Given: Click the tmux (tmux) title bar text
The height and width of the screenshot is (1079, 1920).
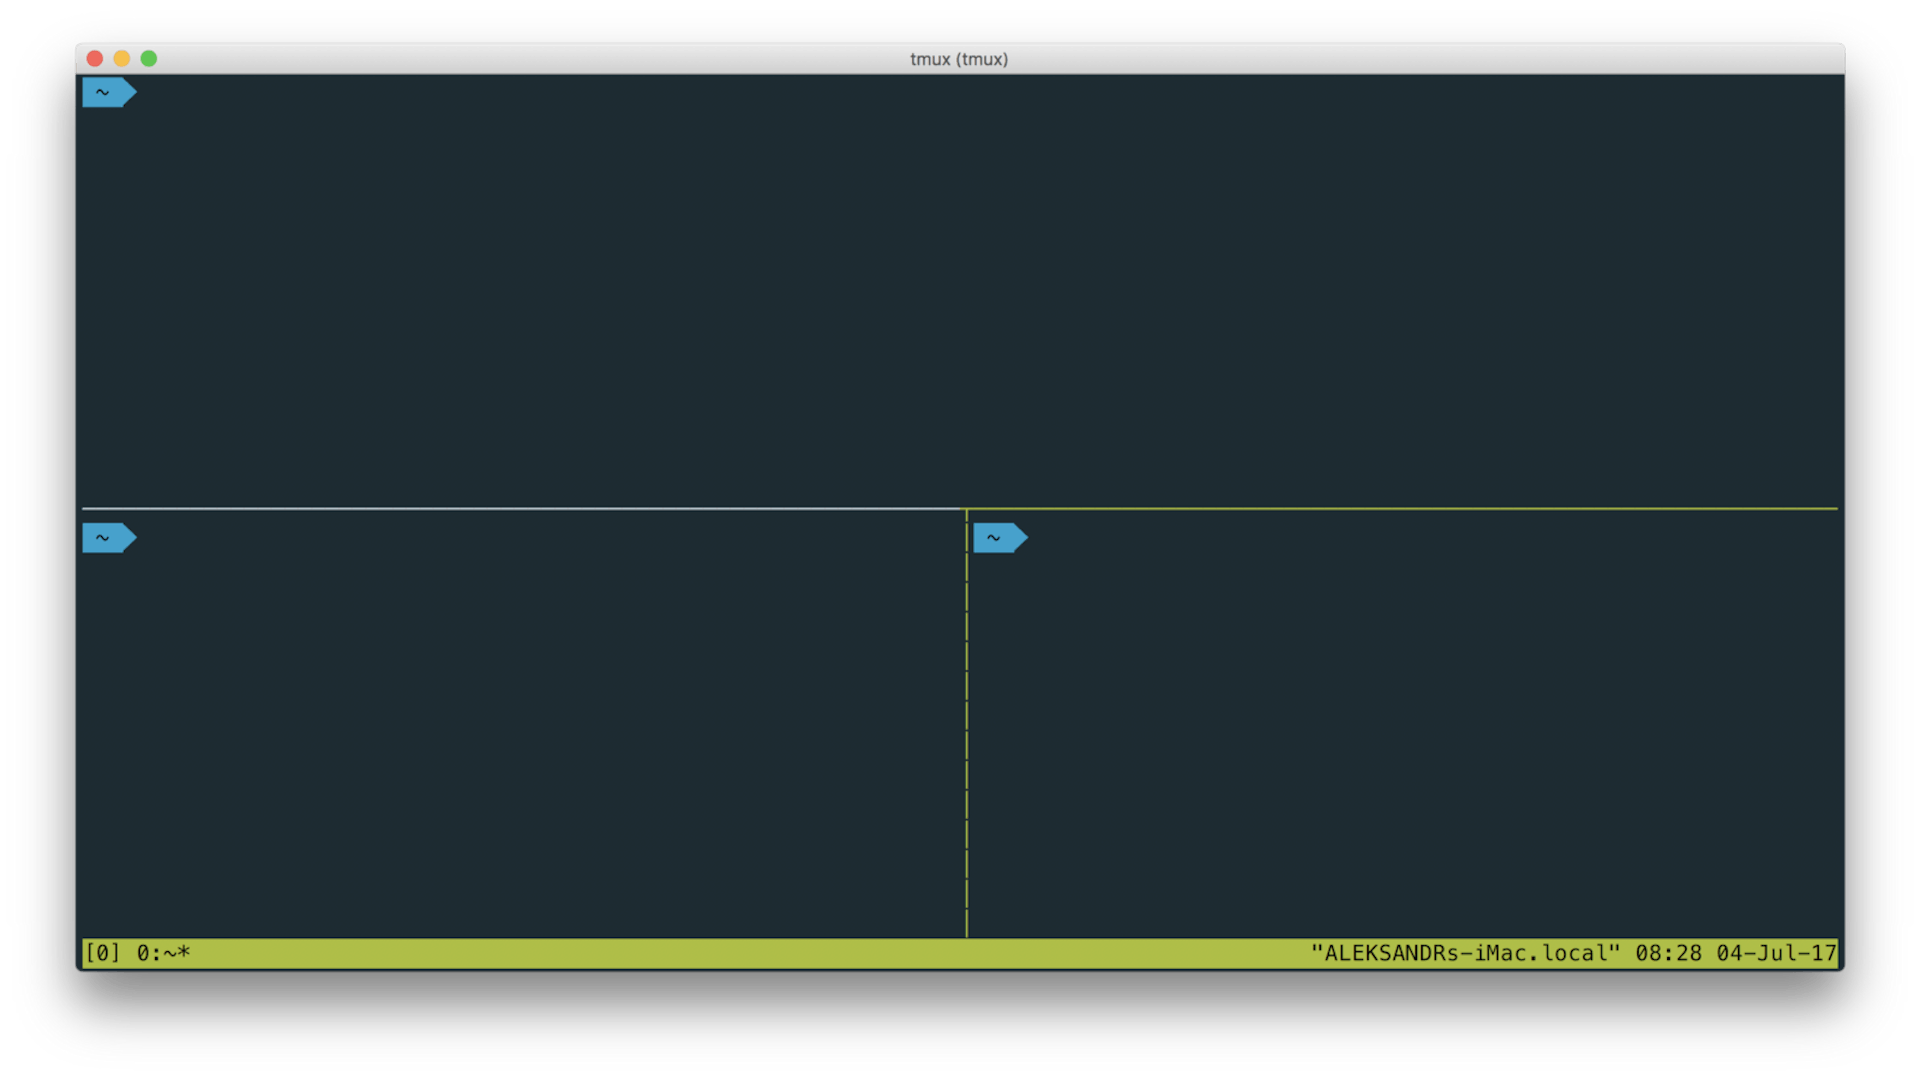Looking at the screenshot, I should (958, 59).
